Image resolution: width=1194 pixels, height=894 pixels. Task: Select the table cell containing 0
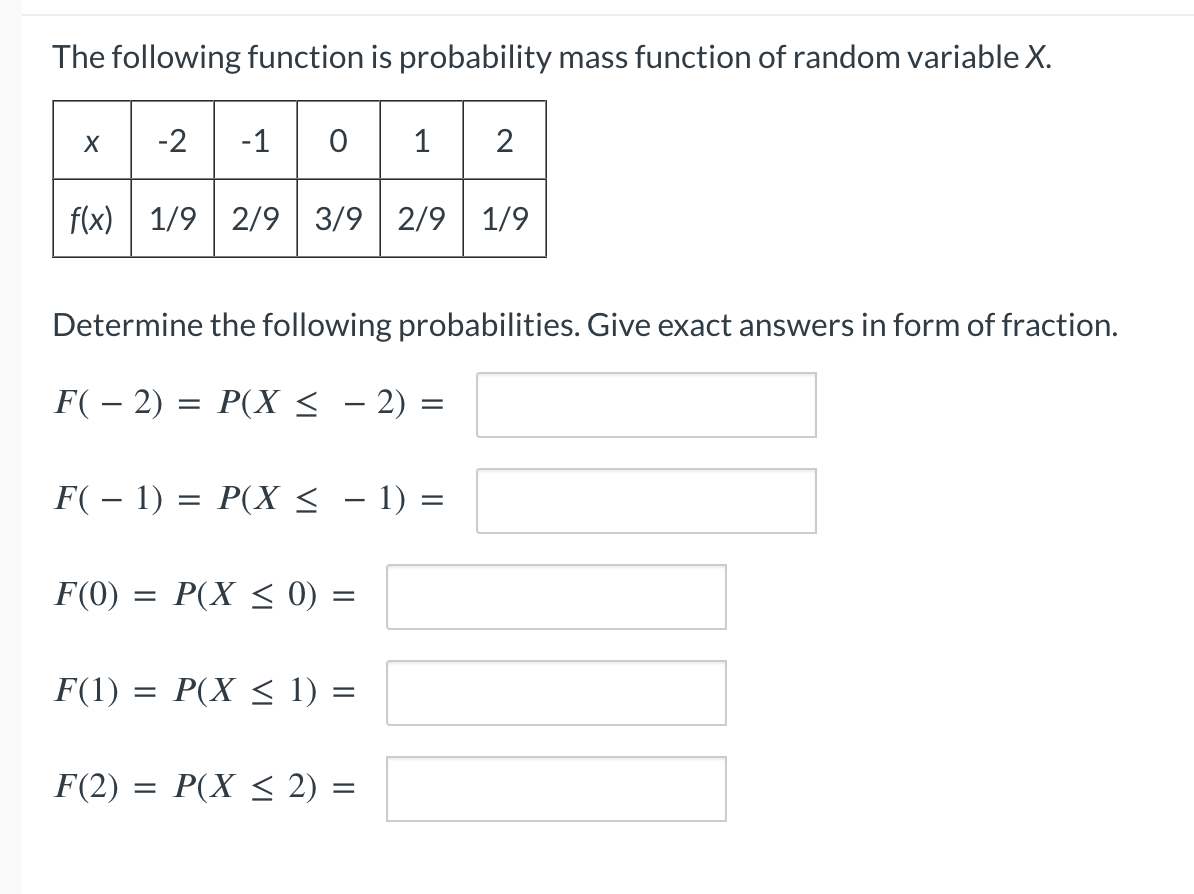click(x=337, y=142)
